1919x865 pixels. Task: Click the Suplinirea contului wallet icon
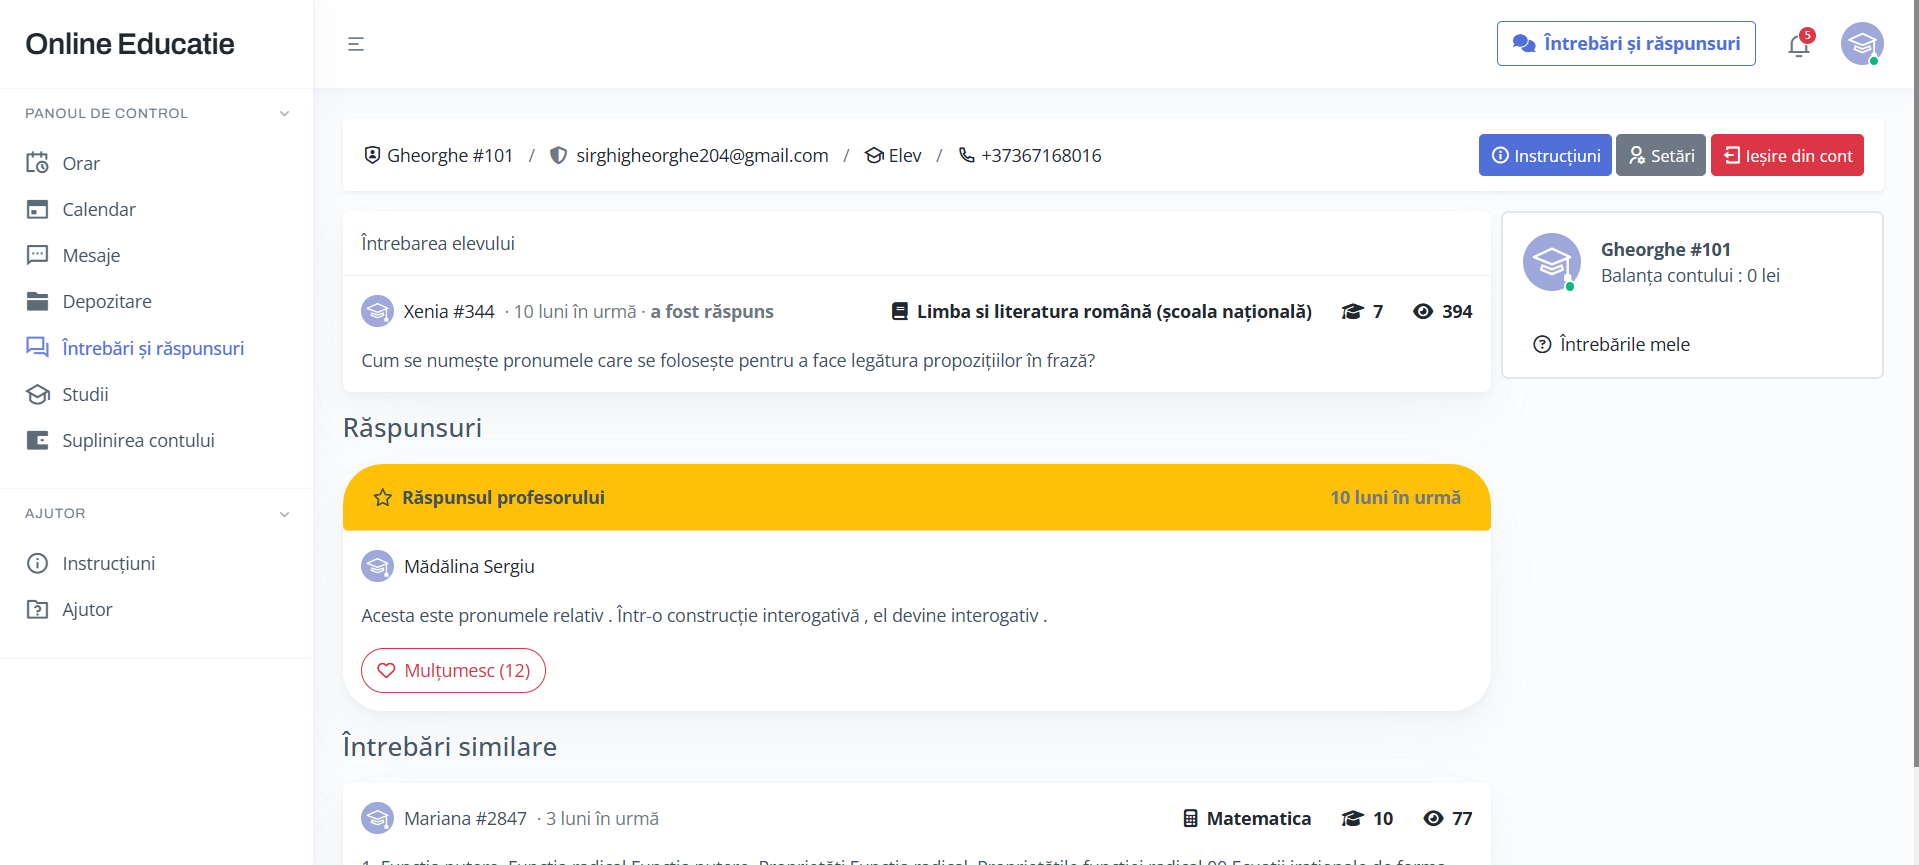point(37,440)
